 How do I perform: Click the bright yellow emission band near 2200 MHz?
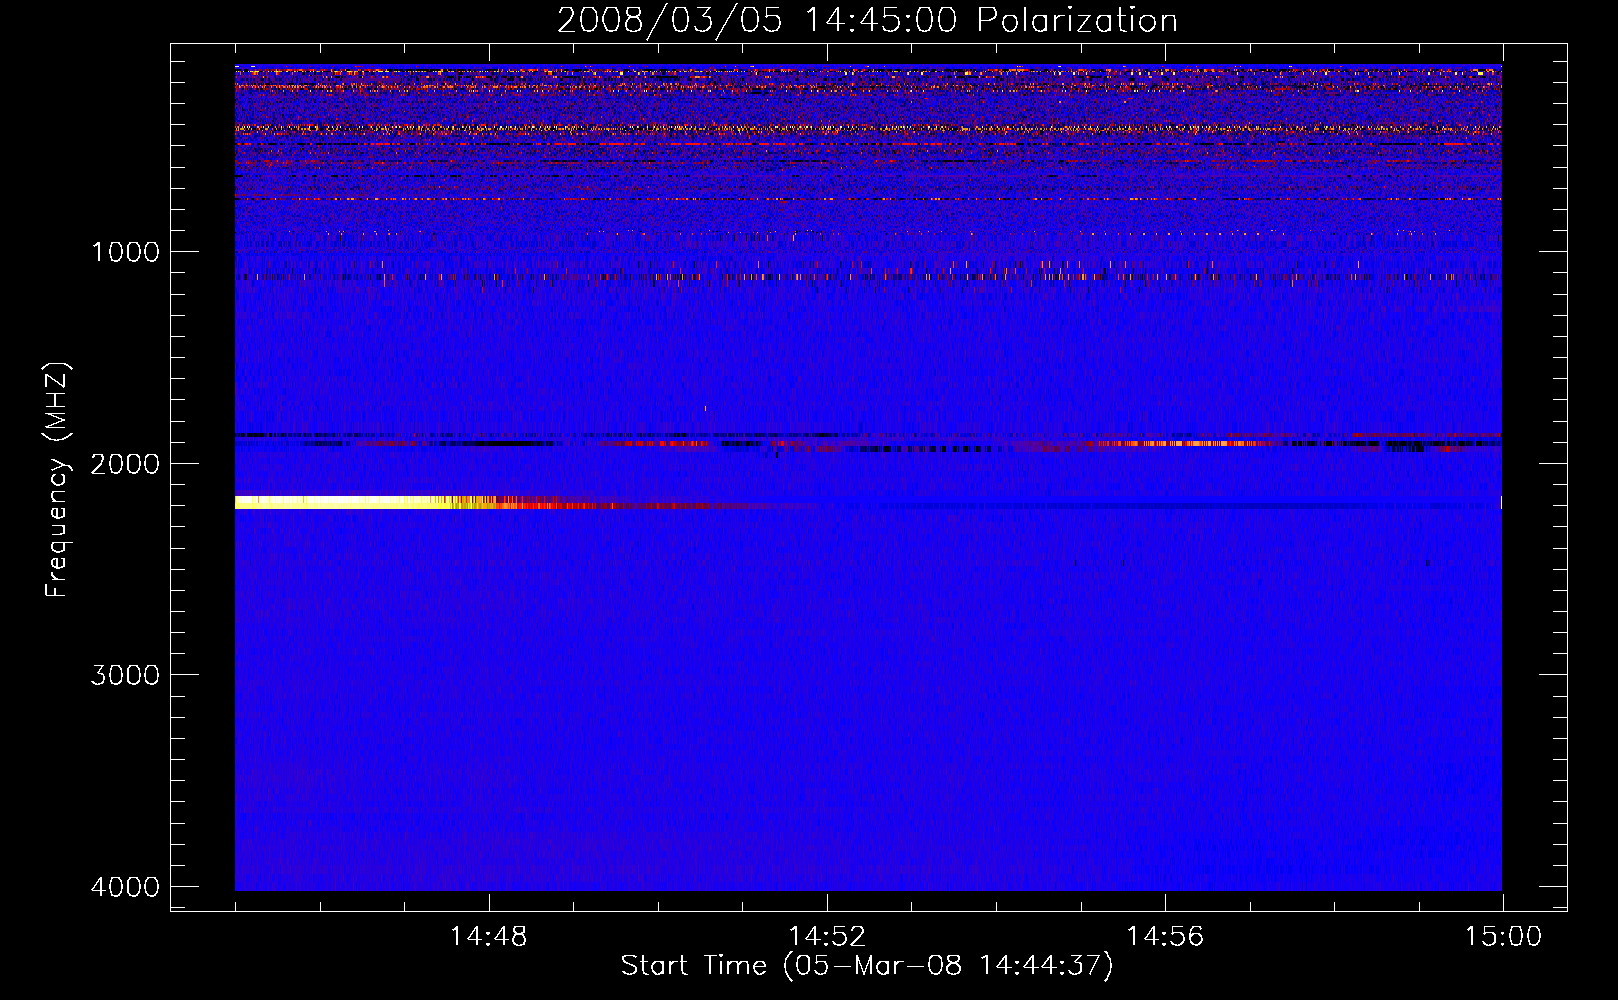330,502
